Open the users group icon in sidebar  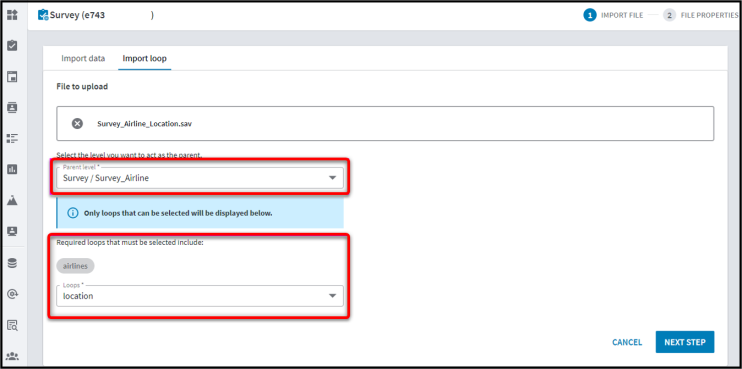12,356
